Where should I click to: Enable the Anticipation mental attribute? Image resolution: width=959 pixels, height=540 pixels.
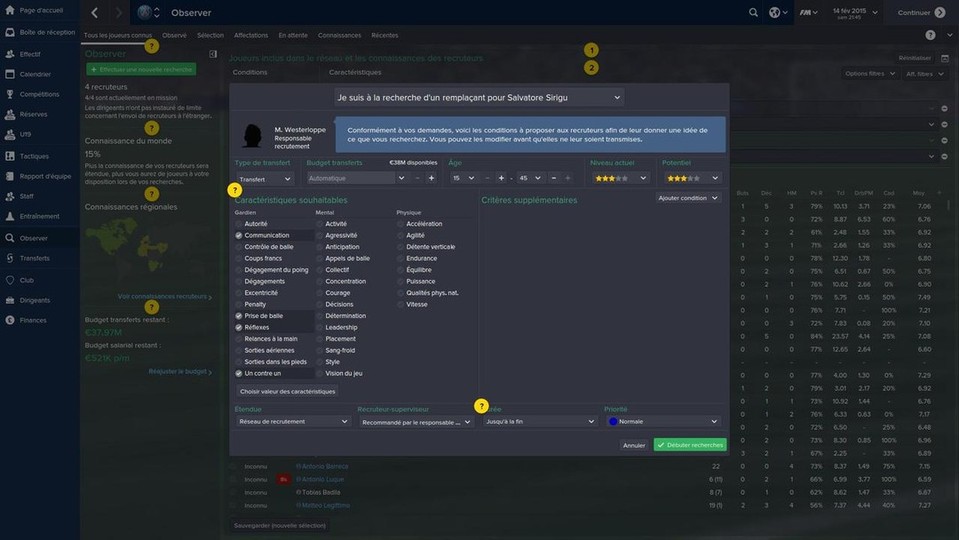pyautogui.click(x=320, y=247)
